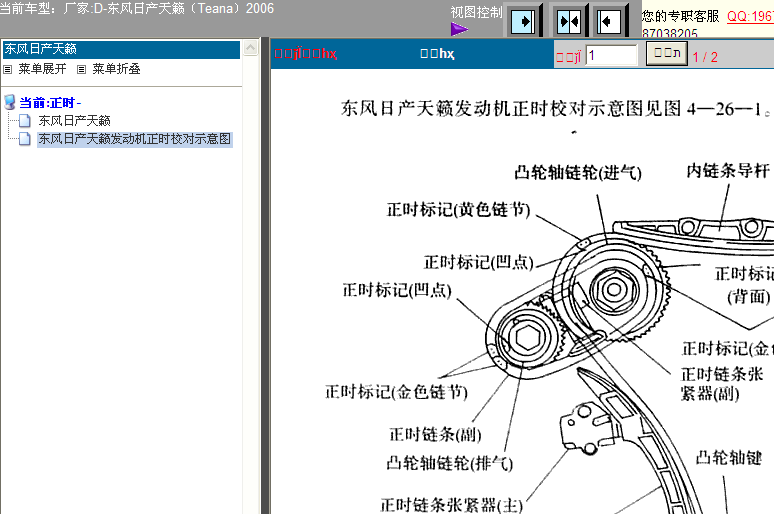
Task: Click the 菜单折叠 collapse icon
Action: pyautogui.click(x=81, y=70)
